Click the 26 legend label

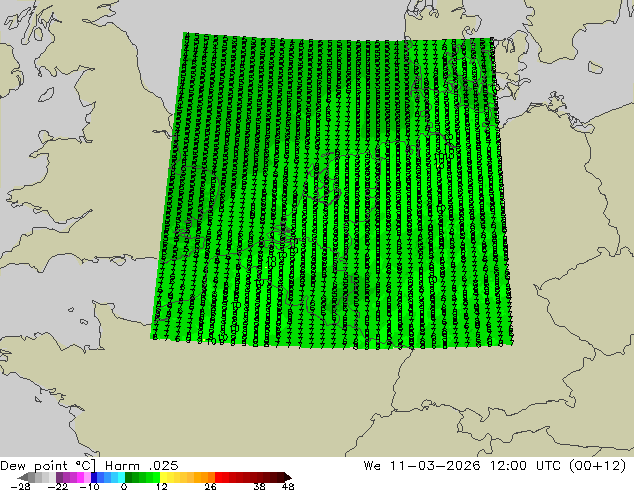tap(210, 486)
